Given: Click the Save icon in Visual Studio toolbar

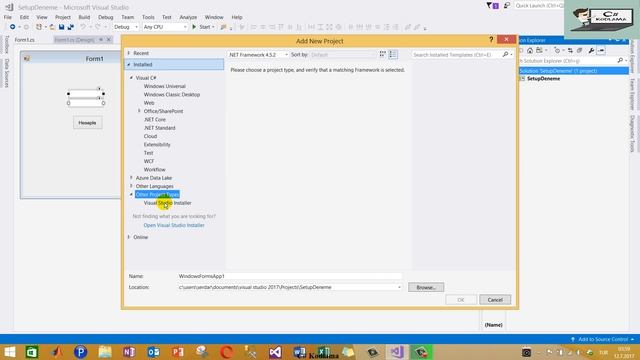Looking at the screenshot, I should [x=61, y=27].
